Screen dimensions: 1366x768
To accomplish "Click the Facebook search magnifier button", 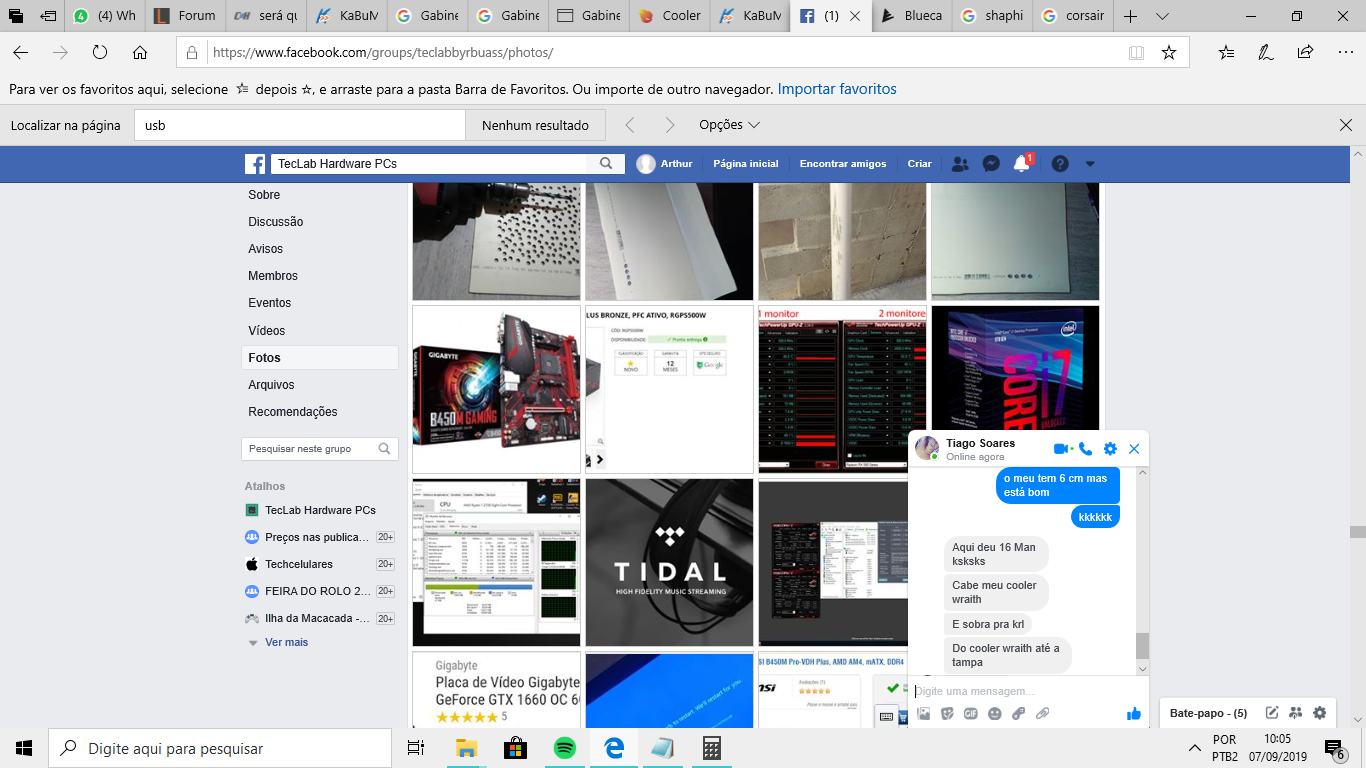I will pos(606,164).
